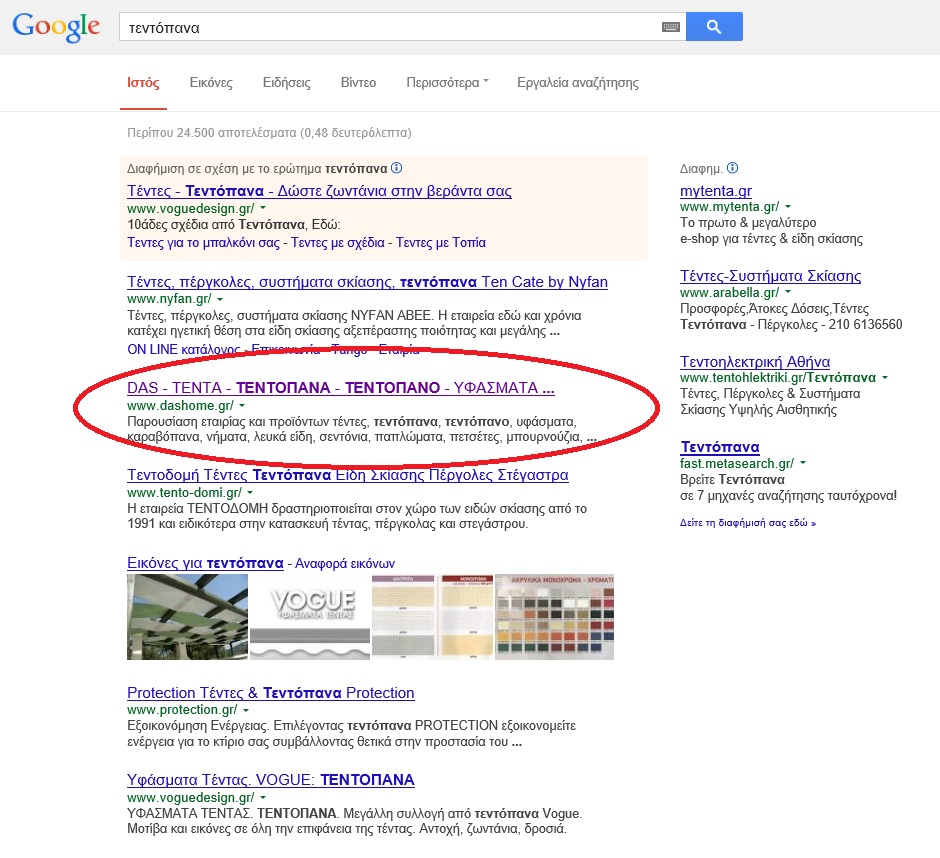
Task: Expand arrow beside www.voguedesign.gr in top ad
Action: (x=263, y=208)
